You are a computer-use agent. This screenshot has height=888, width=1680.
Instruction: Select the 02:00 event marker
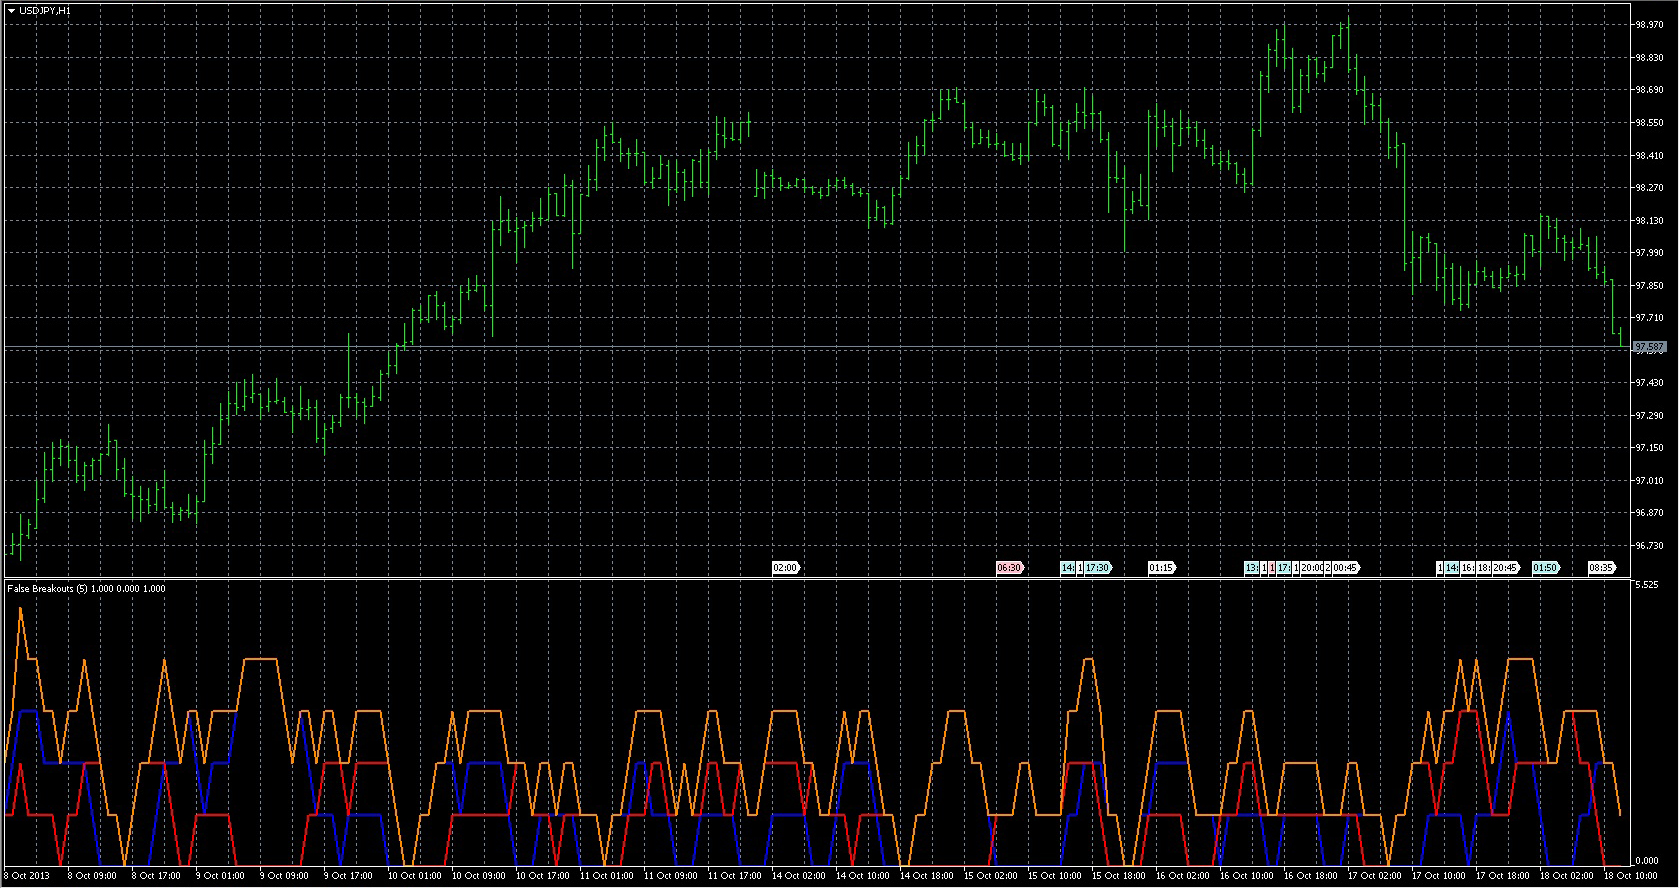785,568
